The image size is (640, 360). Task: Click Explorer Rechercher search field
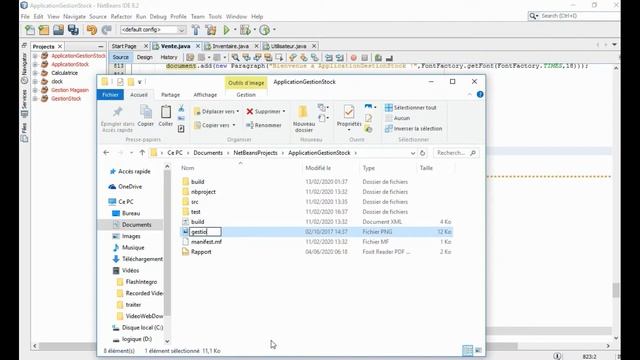point(456,153)
